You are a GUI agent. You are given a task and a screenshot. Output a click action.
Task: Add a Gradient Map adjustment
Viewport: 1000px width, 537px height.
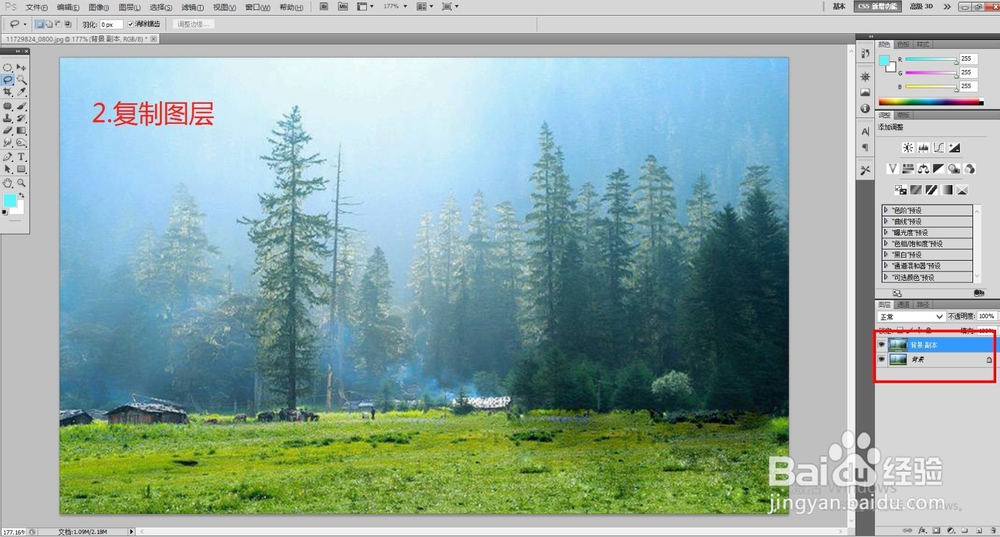[x=946, y=189]
